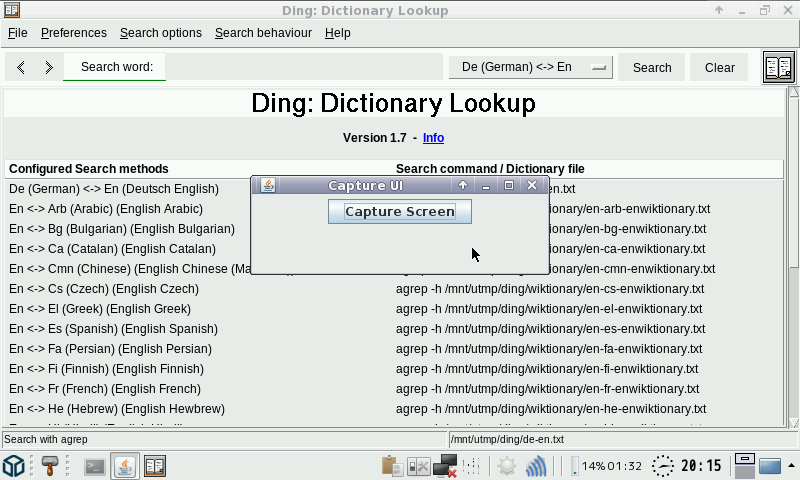
Task: Open the Search behaviour menu
Action: pyautogui.click(x=263, y=33)
